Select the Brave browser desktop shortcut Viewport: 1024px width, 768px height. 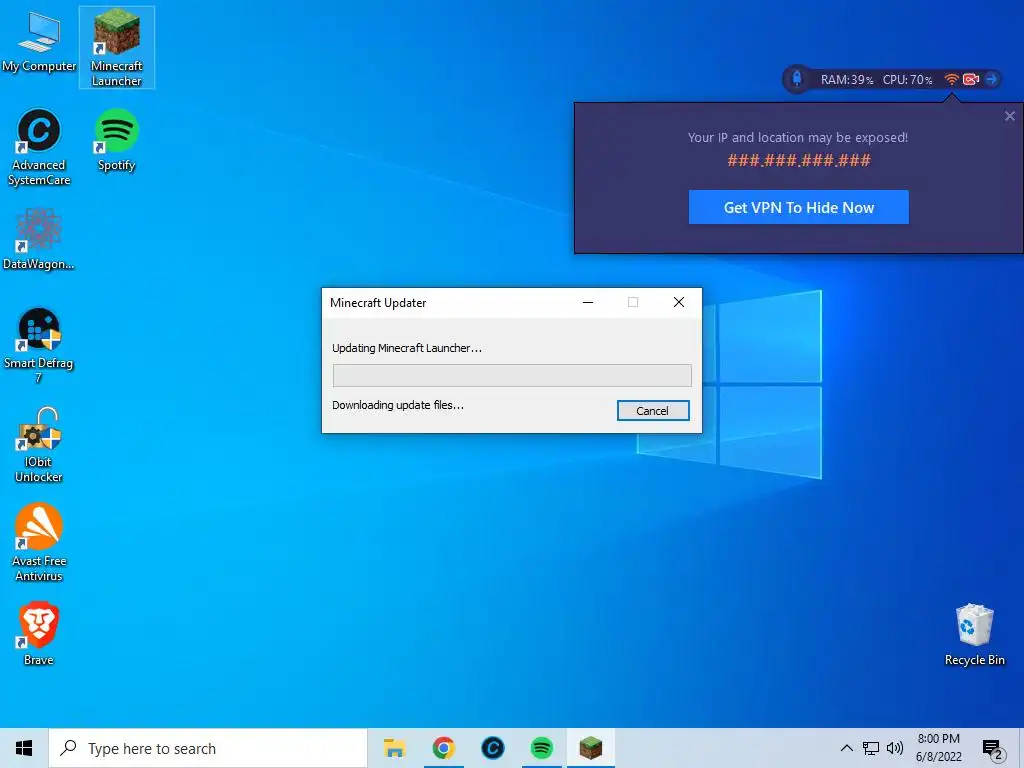[39, 633]
